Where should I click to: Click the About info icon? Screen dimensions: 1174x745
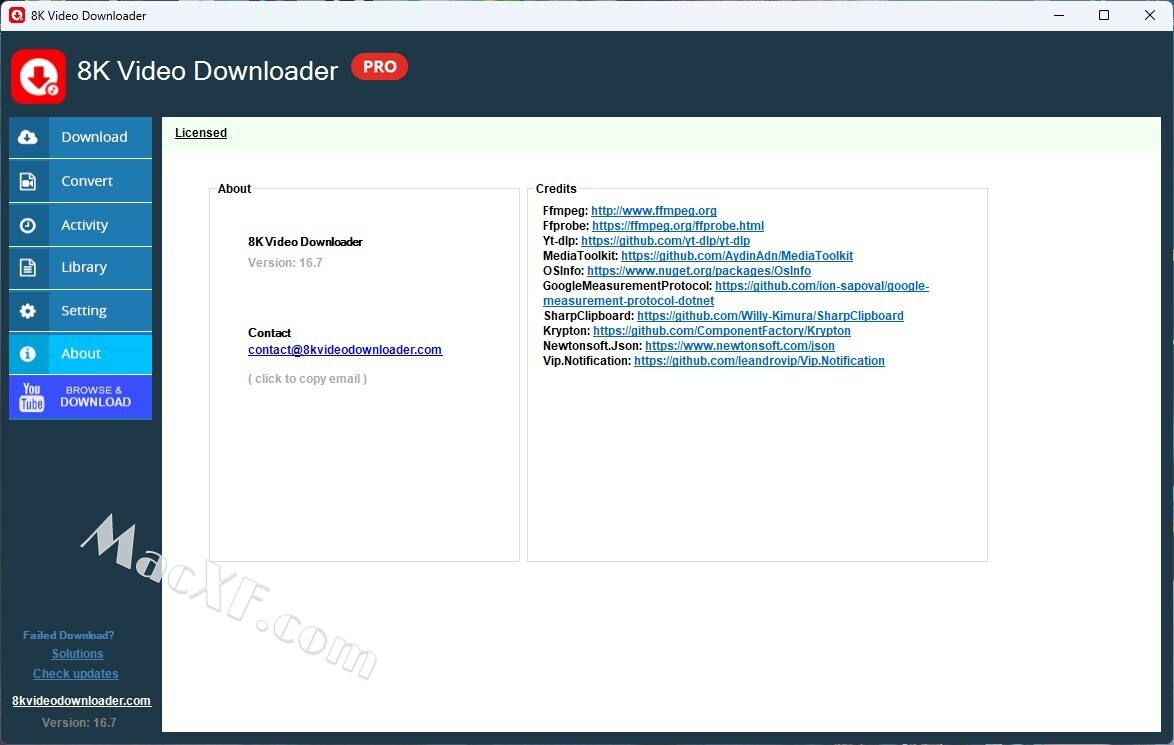[28, 353]
